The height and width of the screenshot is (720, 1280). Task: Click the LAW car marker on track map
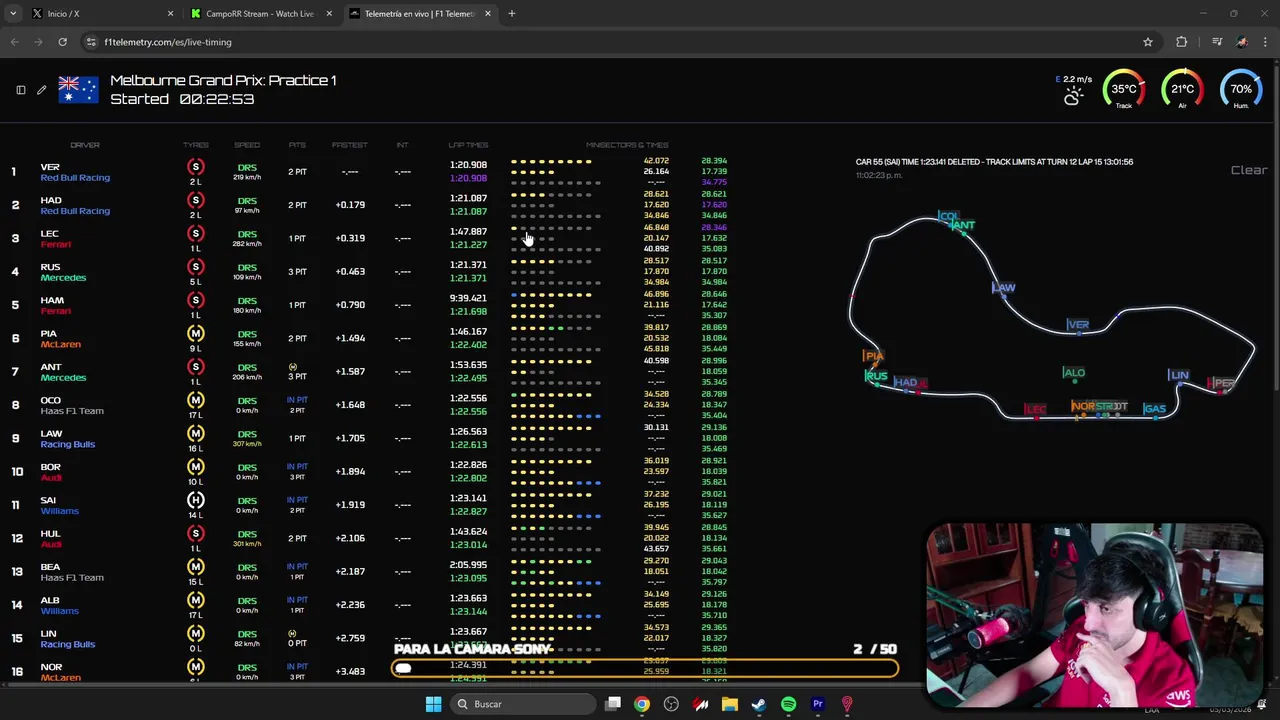coord(1003,288)
